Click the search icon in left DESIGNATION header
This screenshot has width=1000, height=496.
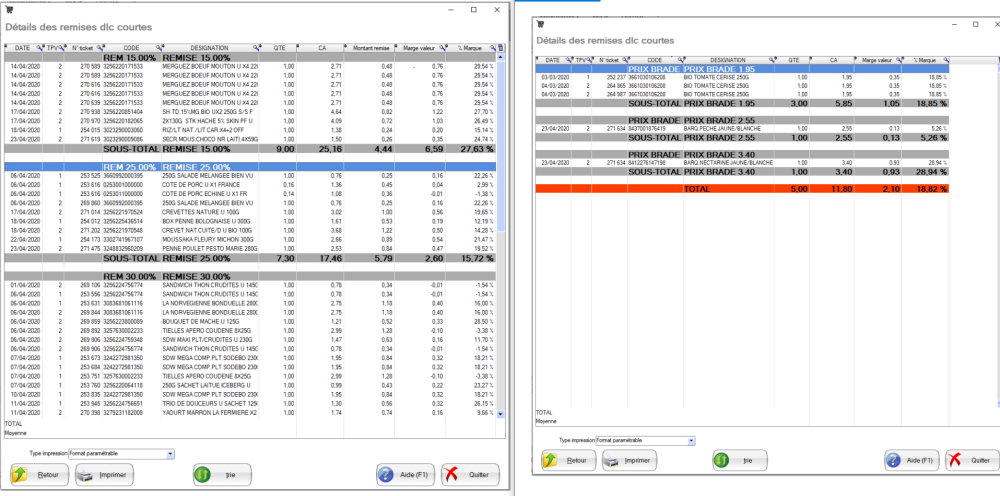(257, 47)
